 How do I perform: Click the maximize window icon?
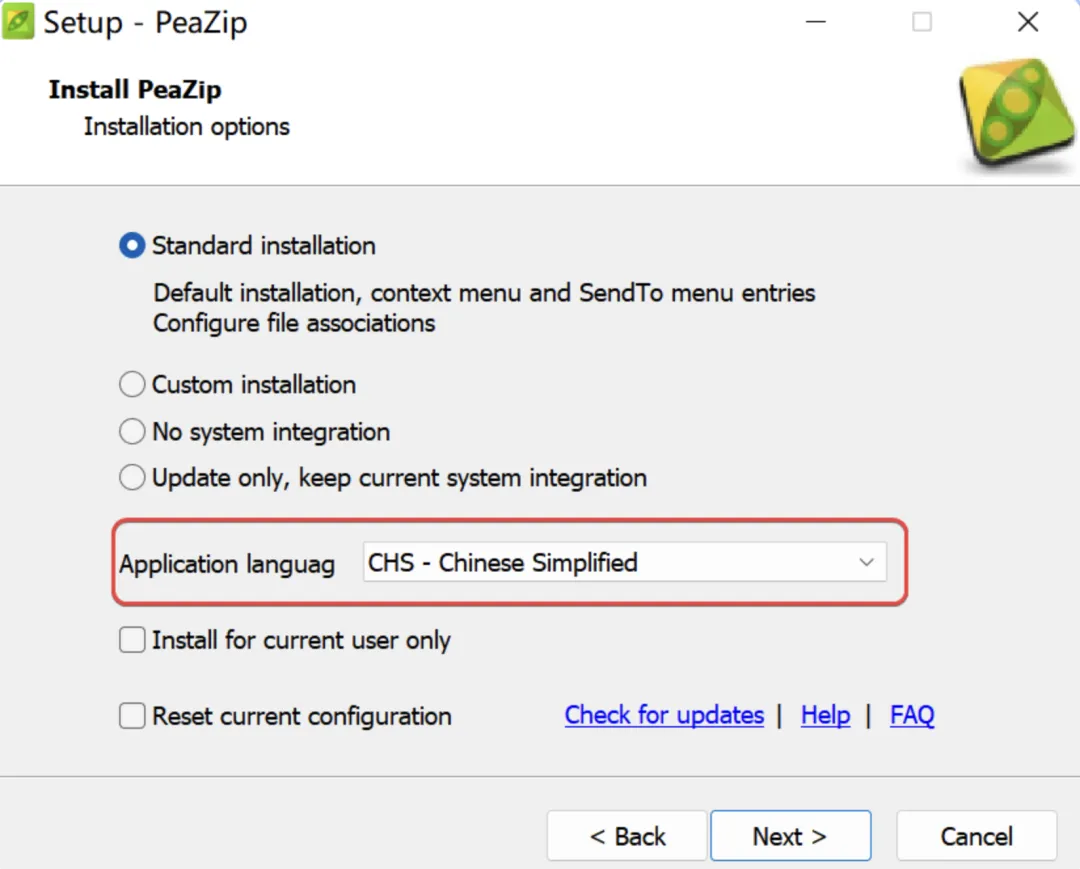[922, 22]
